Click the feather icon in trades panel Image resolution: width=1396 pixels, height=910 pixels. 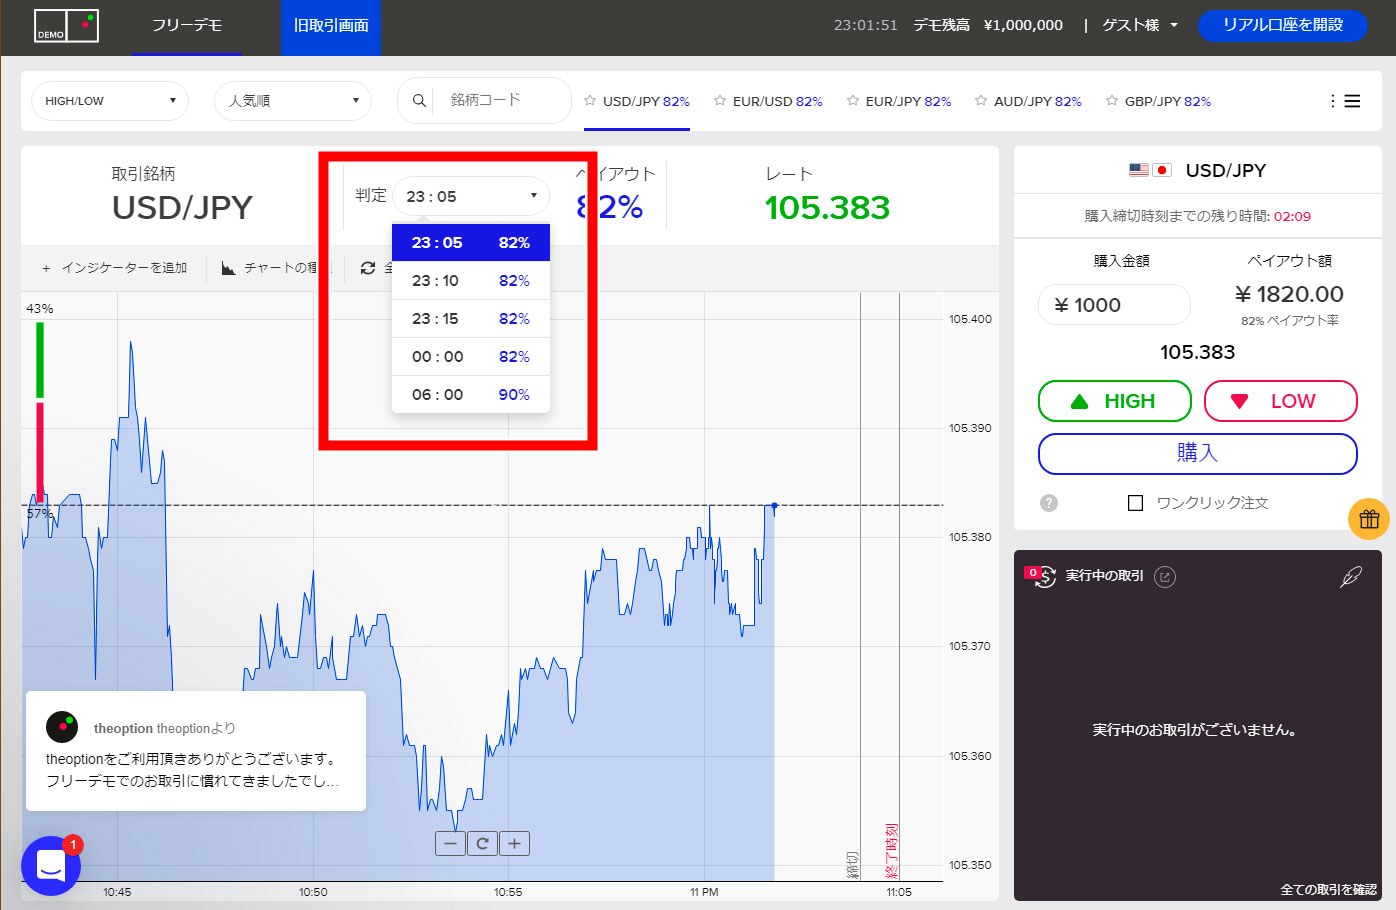[x=1350, y=576]
